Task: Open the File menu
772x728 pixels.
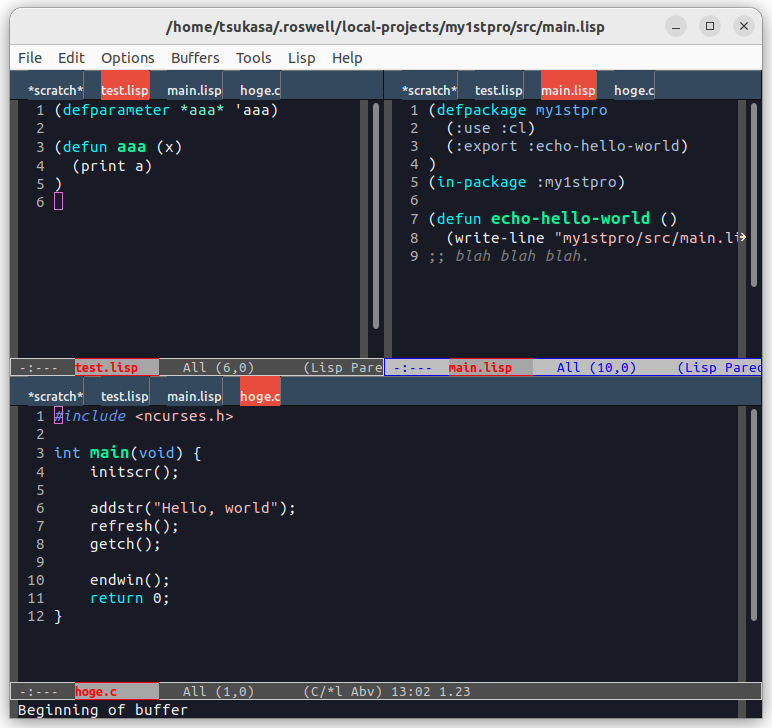Action: pos(30,58)
